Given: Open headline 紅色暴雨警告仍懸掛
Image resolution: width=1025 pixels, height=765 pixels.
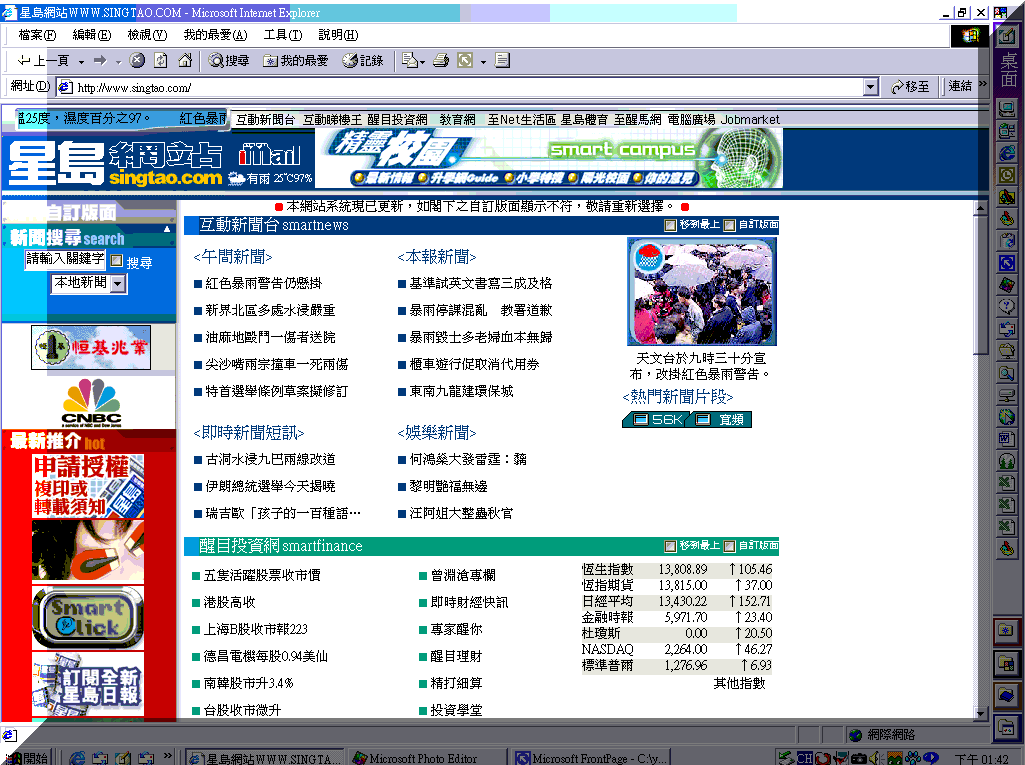Looking at the screenshot, I should click(x=263, y=283).
